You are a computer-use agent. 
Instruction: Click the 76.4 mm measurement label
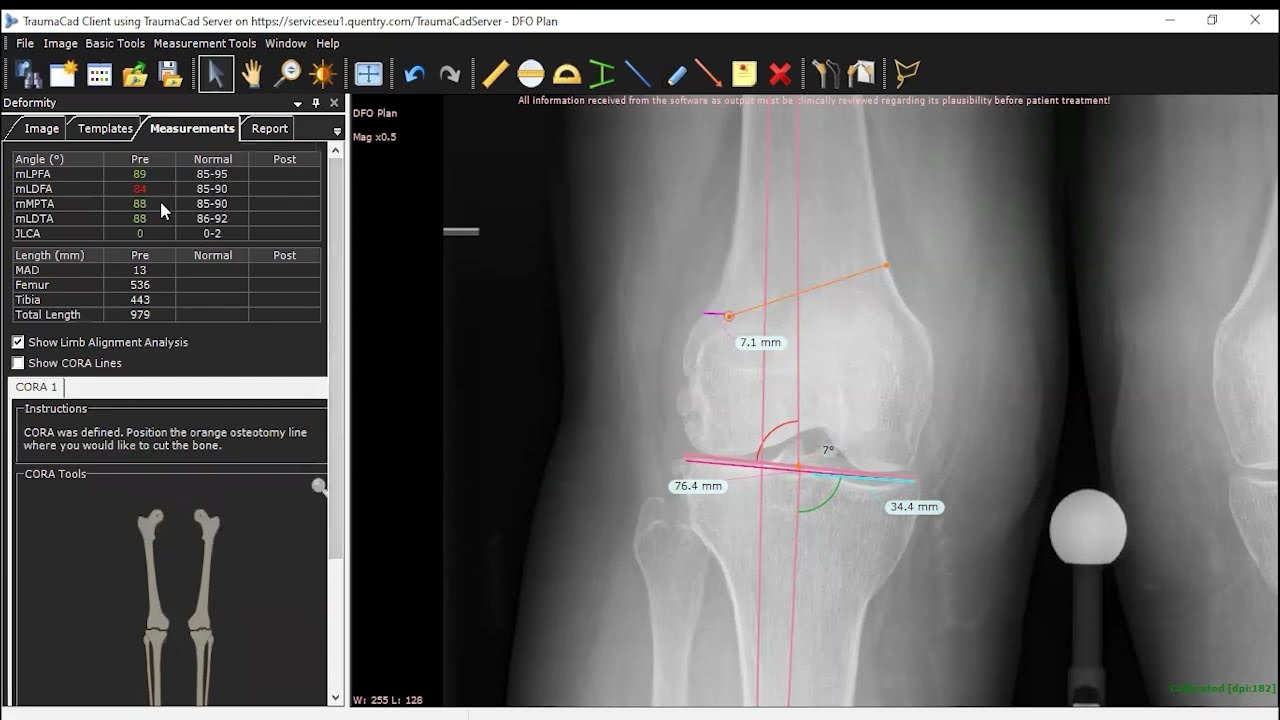coord(698,486)
